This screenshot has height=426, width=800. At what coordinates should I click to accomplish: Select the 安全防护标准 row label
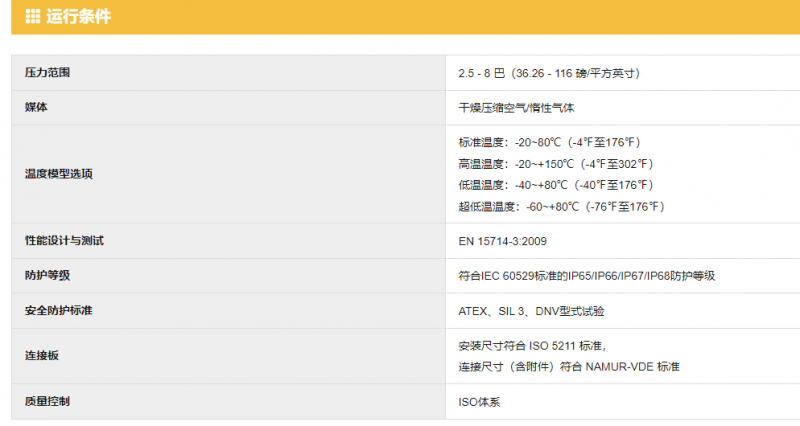pyautogui.click(x=58, y=311)
